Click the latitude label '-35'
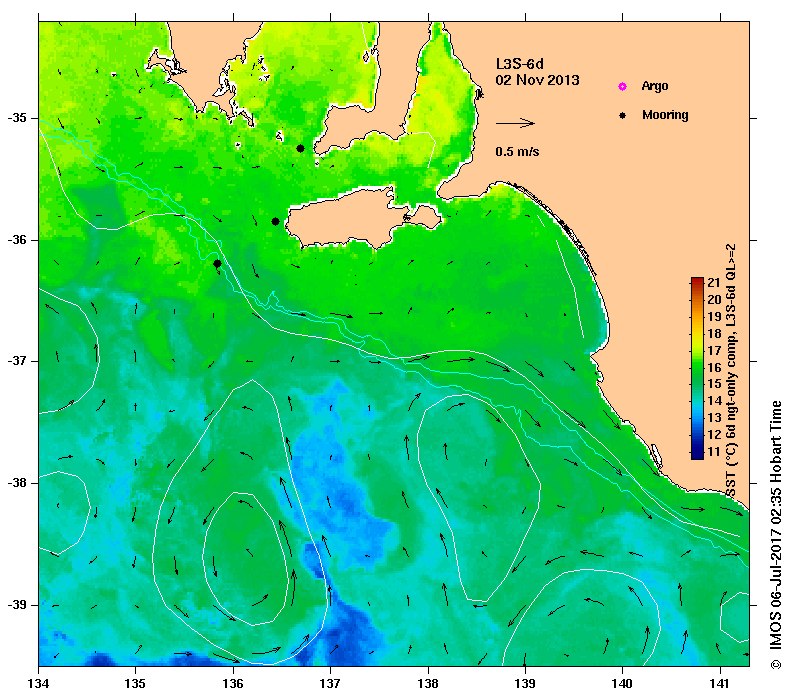This screenshot has width=791, height=700. tap(17, 118)
